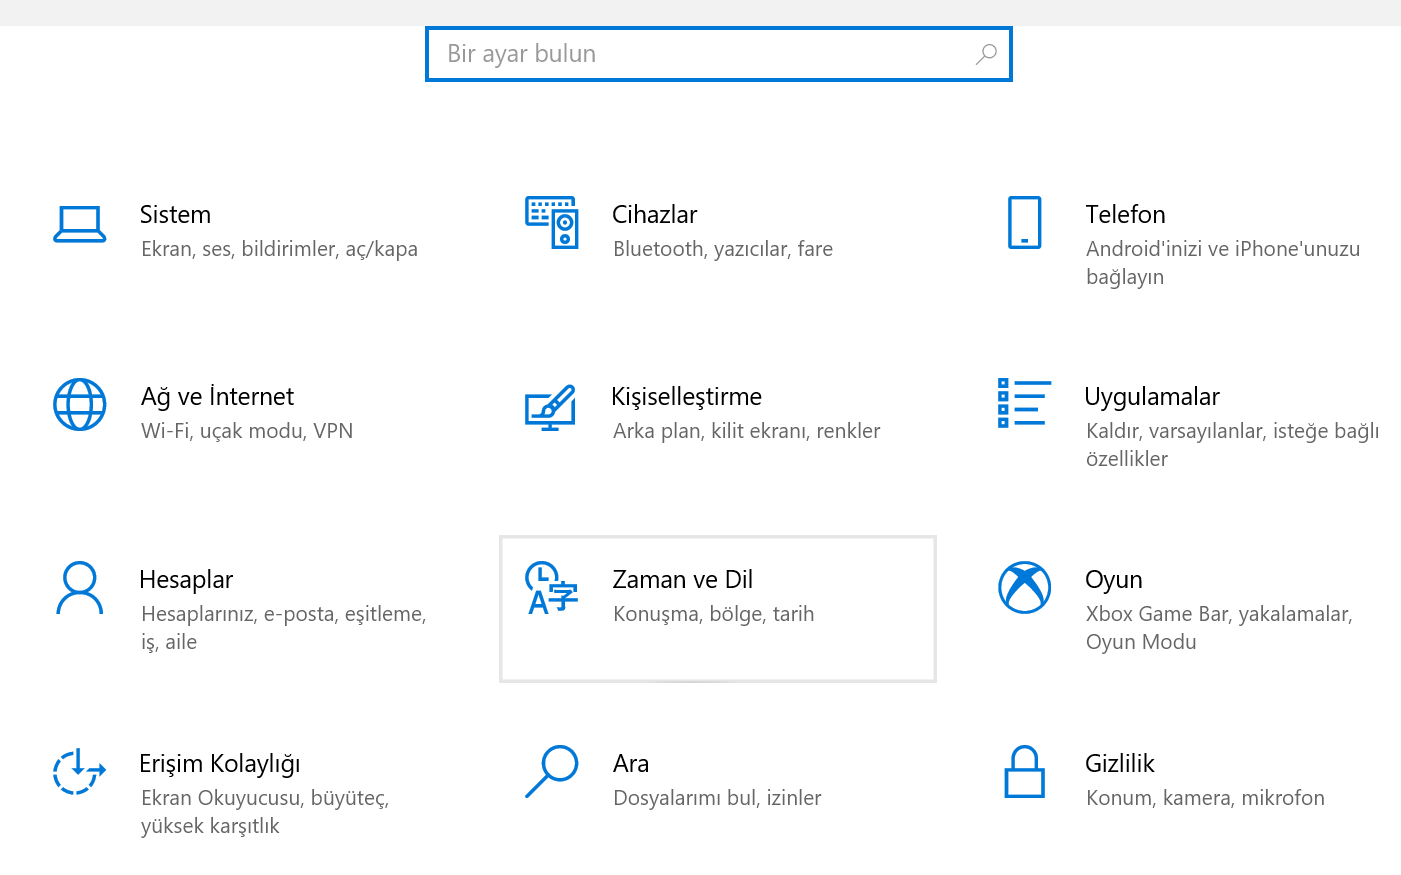Click the Hesaplar person icon
The height and width of the screenshot is (875, 1401).
[79, 587]
